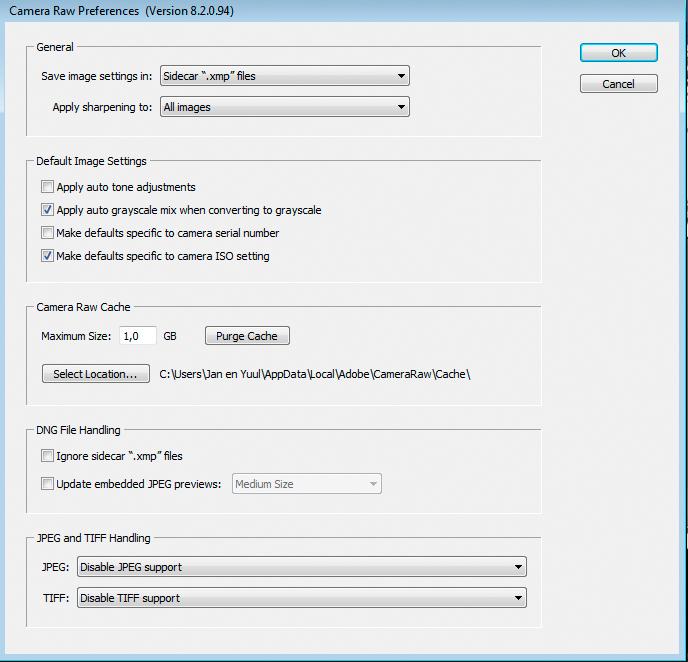Viewport: 688px width, 662px height.
Task: Click the Purge Cache button
Action: (x=247, y=336)
